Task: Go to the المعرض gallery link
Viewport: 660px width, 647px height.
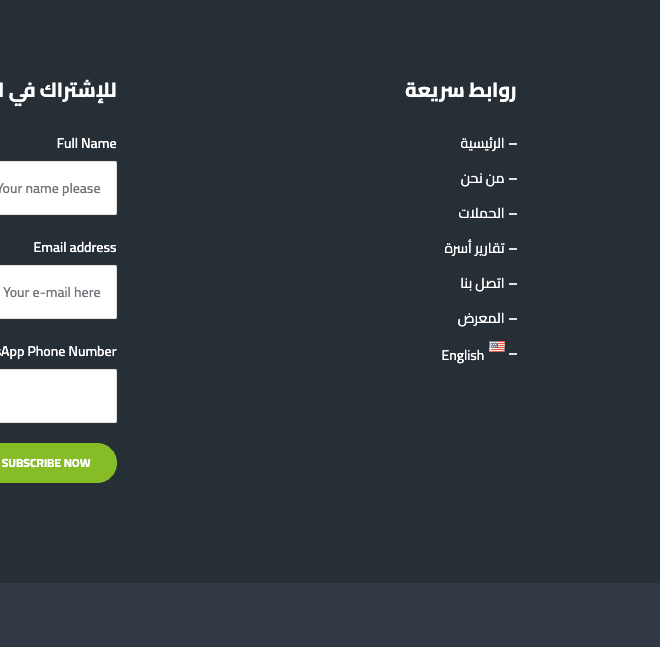Action: coord(481,319)
